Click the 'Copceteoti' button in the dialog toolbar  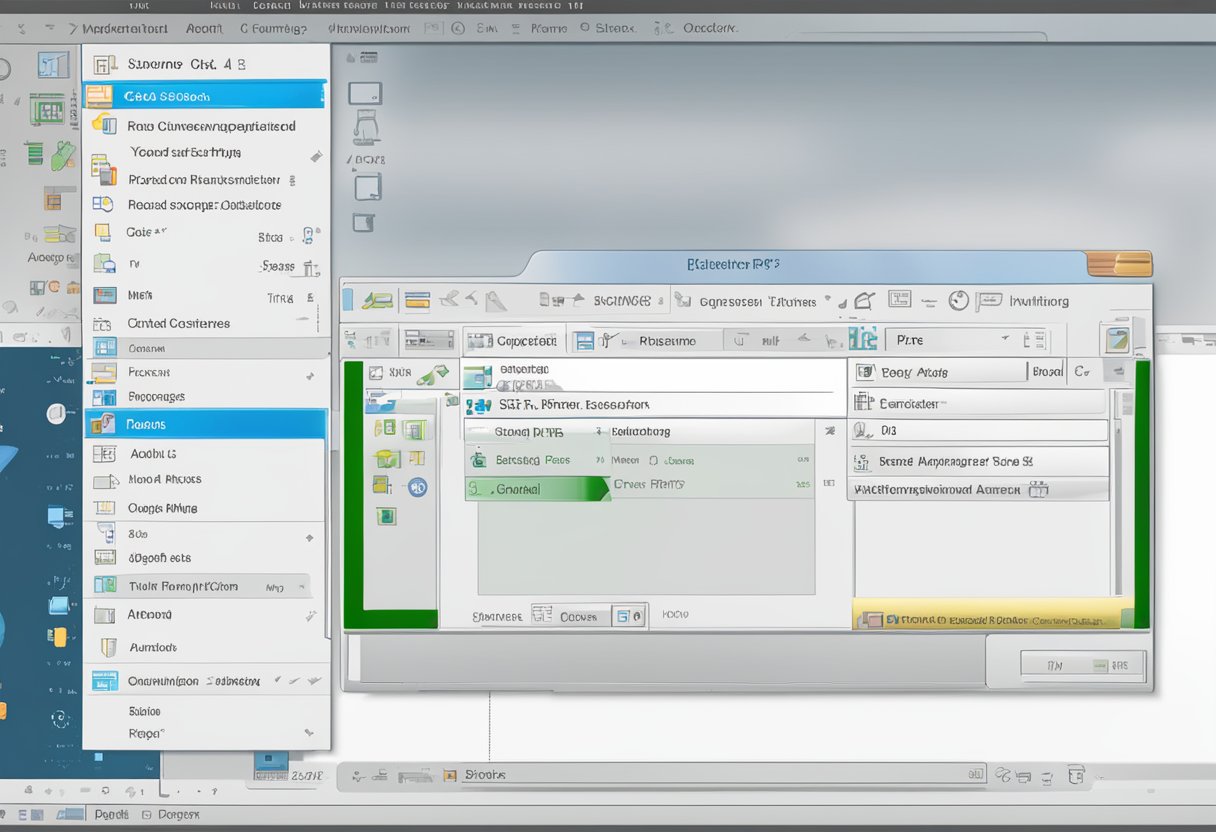pyautogui.click(x=513, y=340)
